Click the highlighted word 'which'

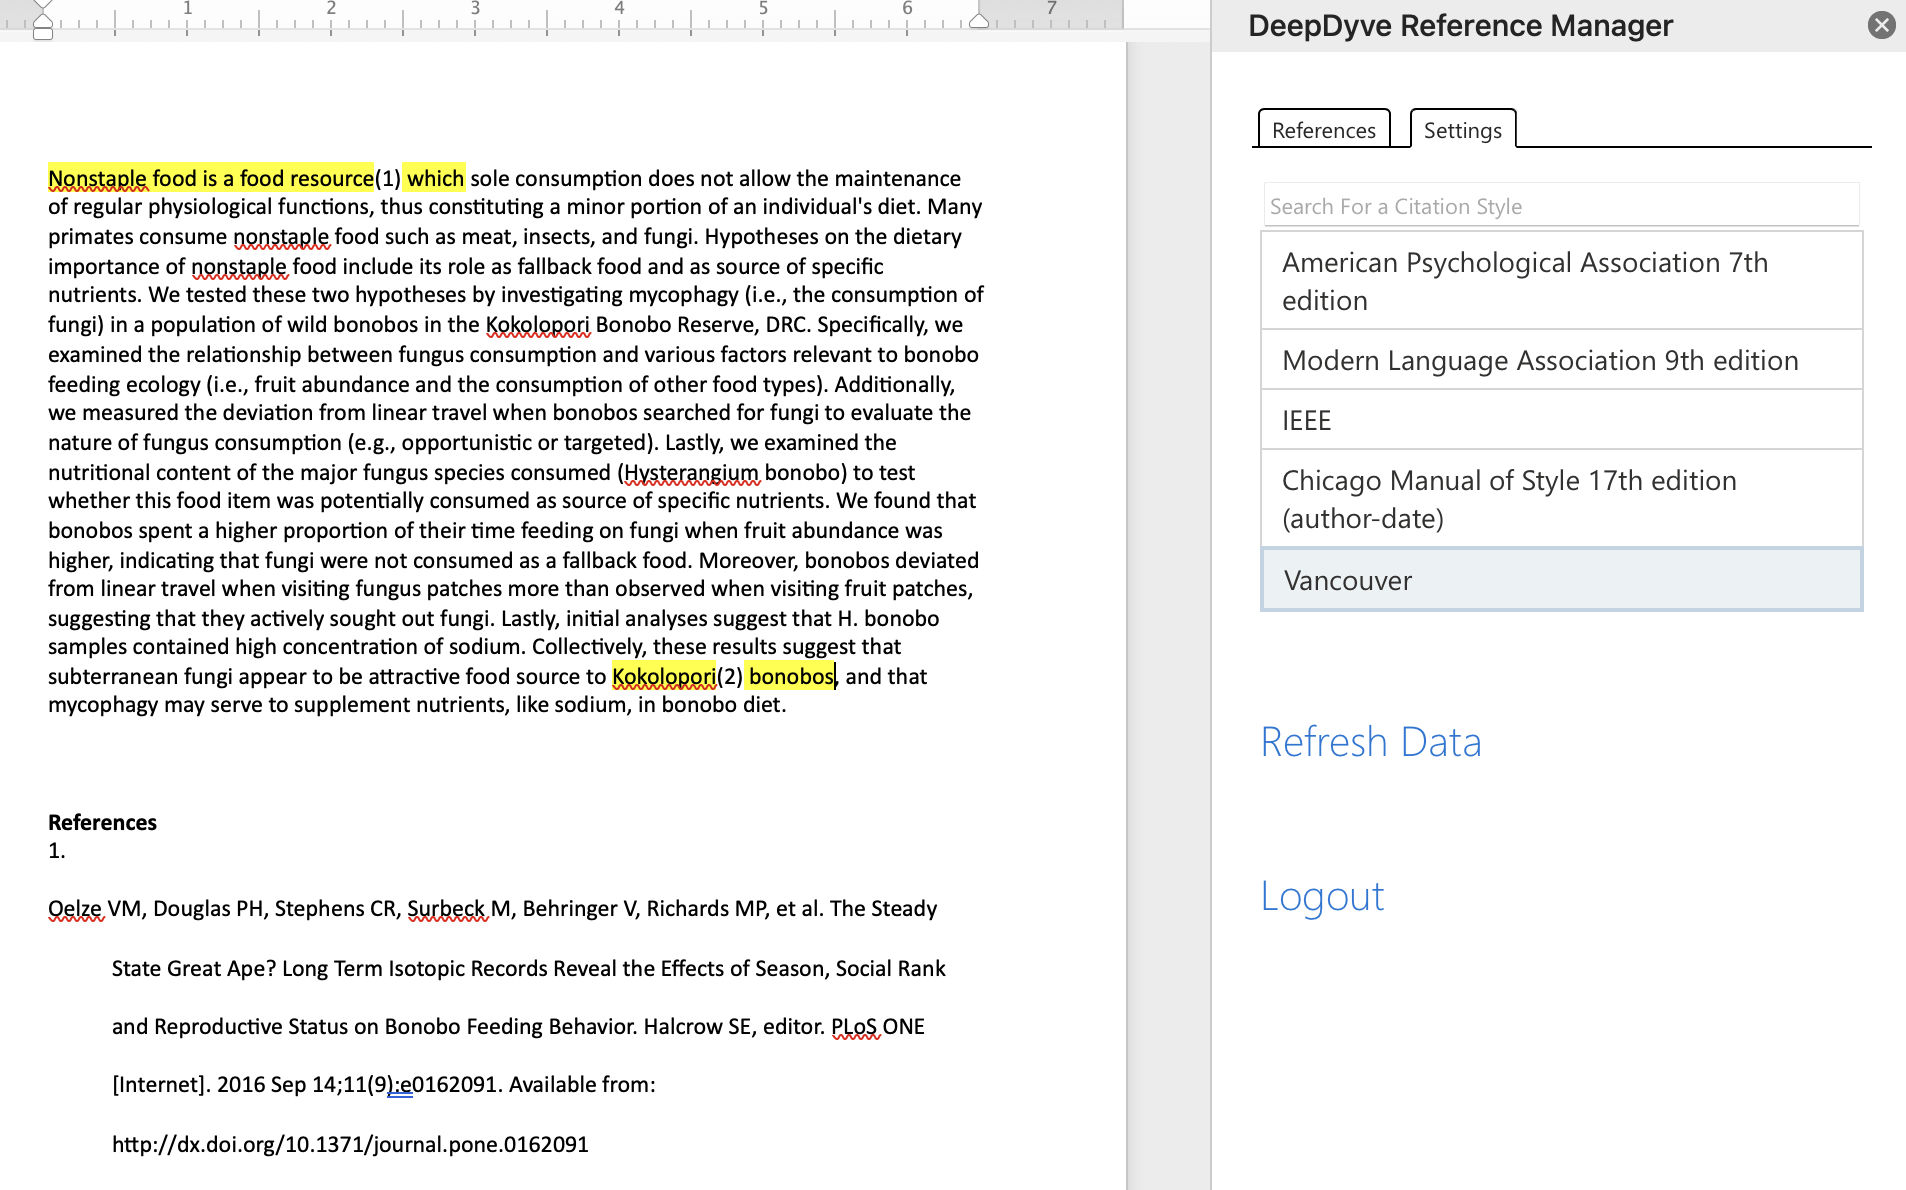click(435, 179)
